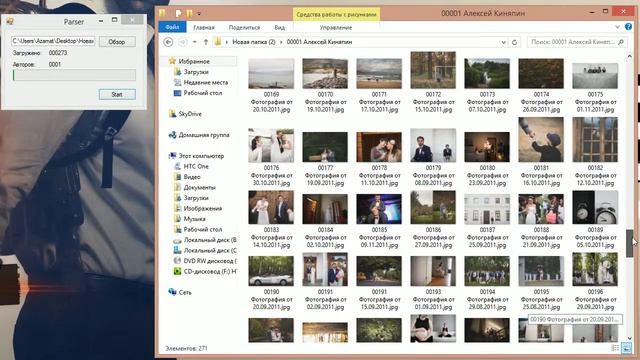Open Домашняя группа in sidebar
640x360 pixels.
pos(204,135)
